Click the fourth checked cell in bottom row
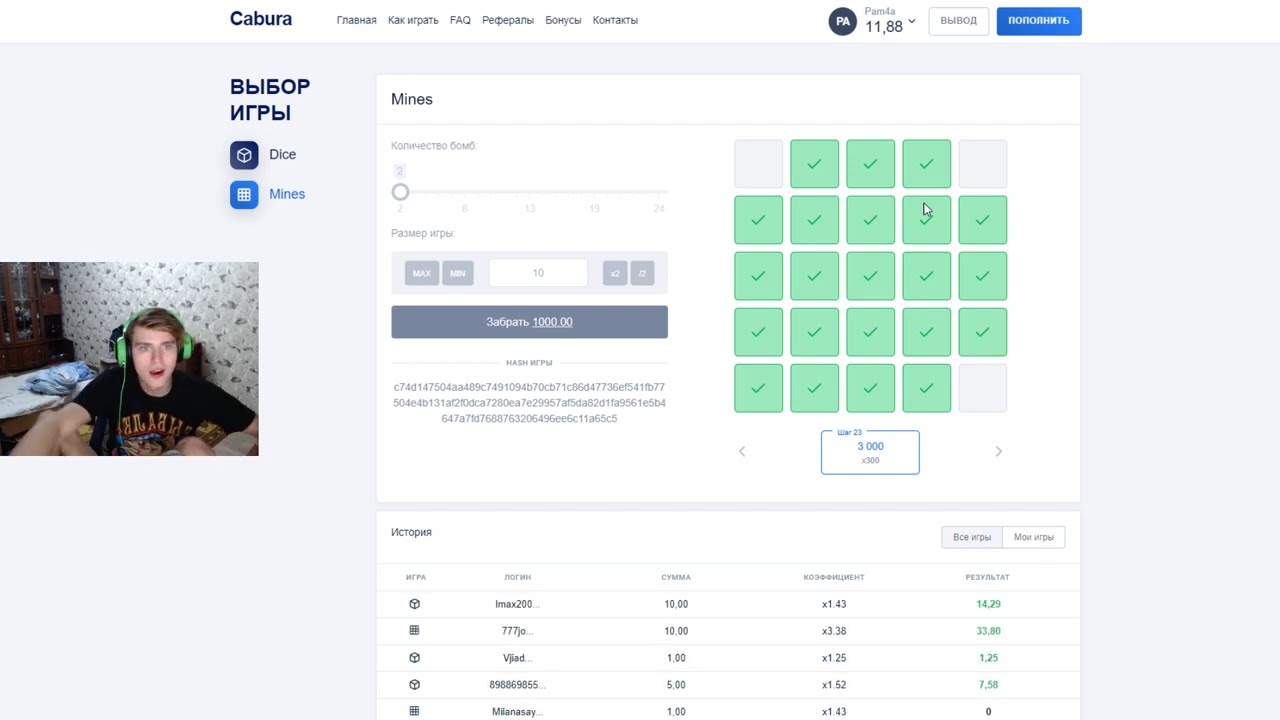Image resolution: width=1280 pixels, height=720 pixels. [927, 388]
